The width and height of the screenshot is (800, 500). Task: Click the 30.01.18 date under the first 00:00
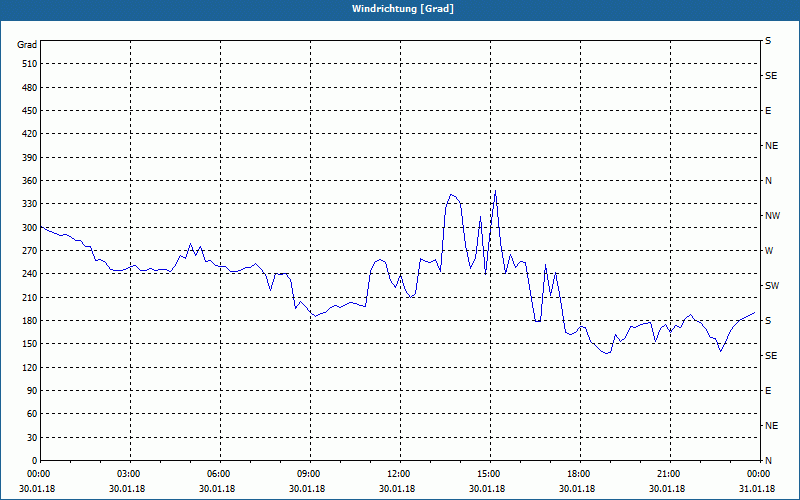pyautogui.click(x=37, y=489)
